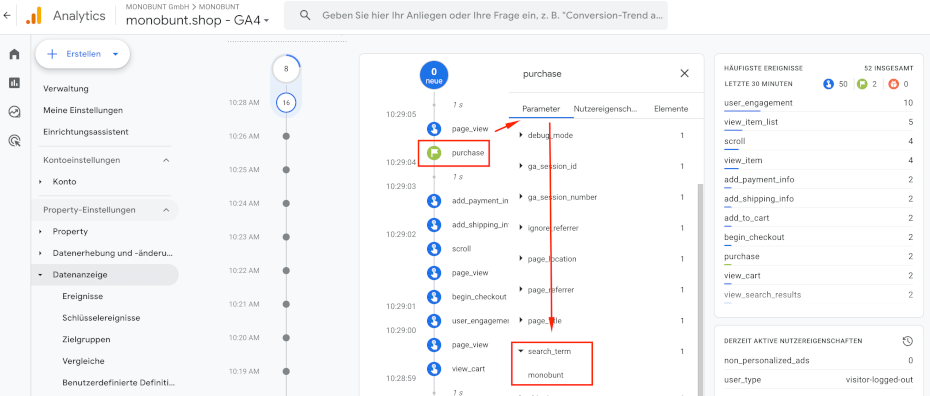The image size is (930, 396).
Task: Expand the Property tree item
Action: pyautogui.click(x=40, y=231)
